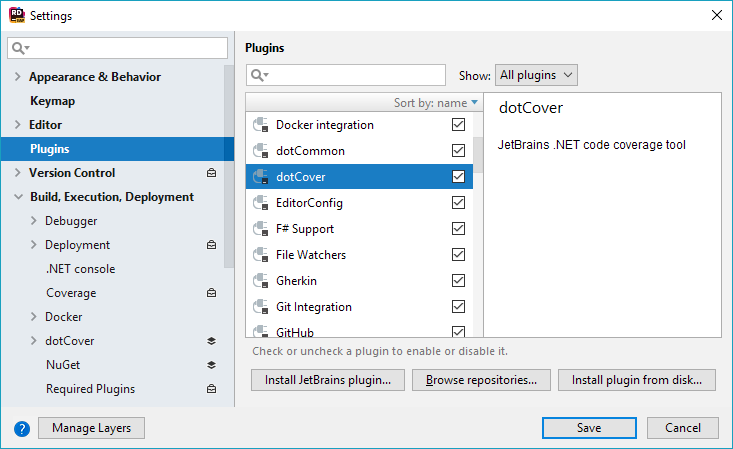Image resolution: width=733 pixels, height=449 pixels.
Task: Uncheck the Git Integration checkbox
Action: coord(458,306)
